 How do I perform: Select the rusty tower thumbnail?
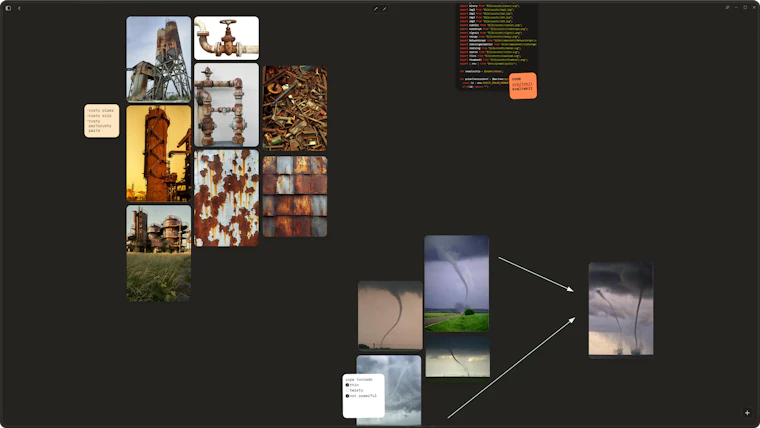pyautogui.click(x=158, y=59)
